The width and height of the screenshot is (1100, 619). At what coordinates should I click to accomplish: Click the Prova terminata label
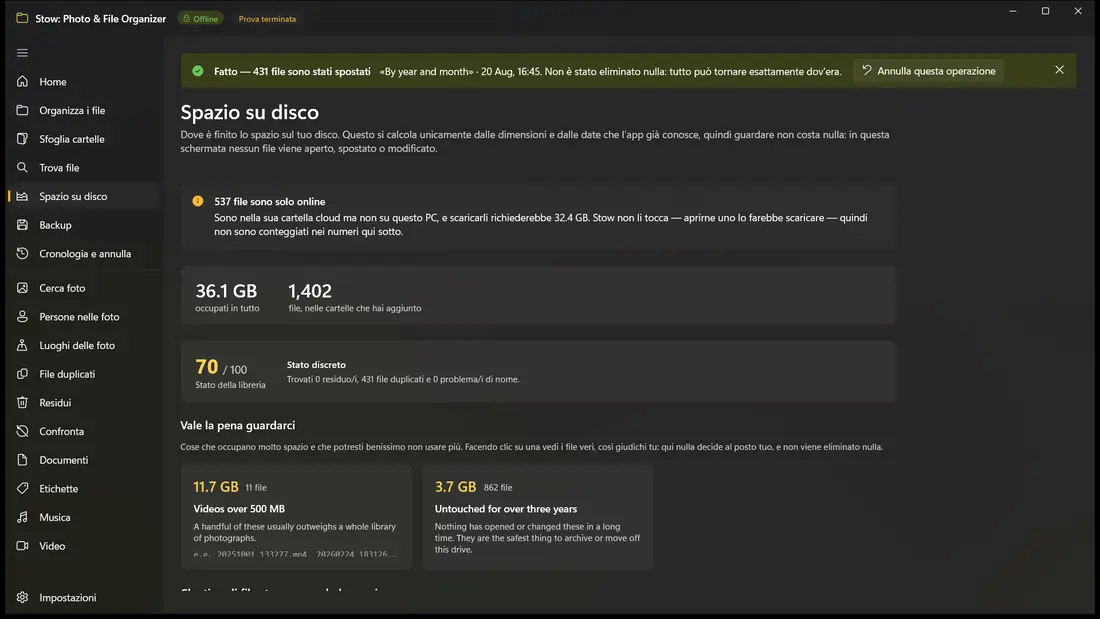click(x=267, y=19)
